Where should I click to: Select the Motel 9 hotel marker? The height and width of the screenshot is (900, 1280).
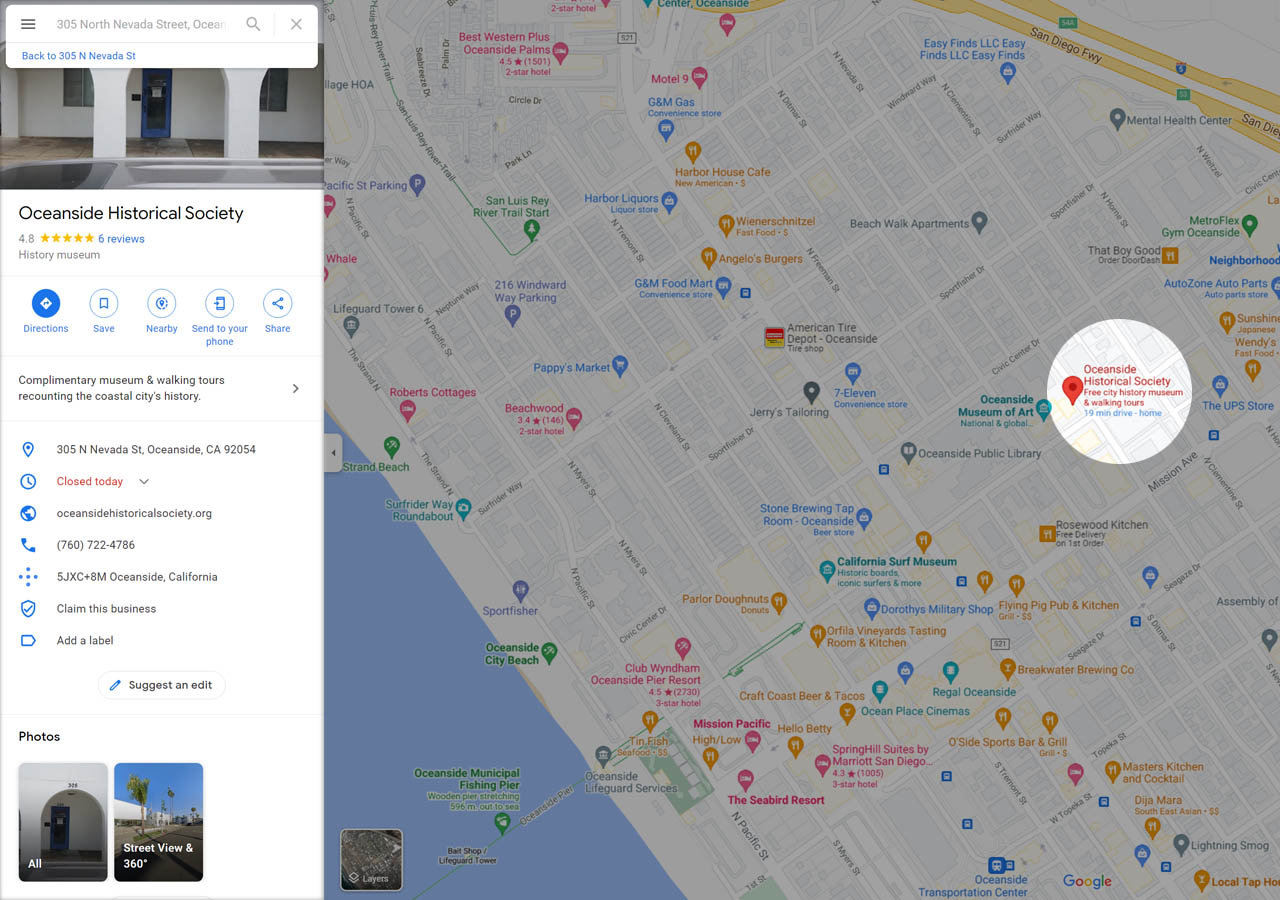[x=700, y=77]
